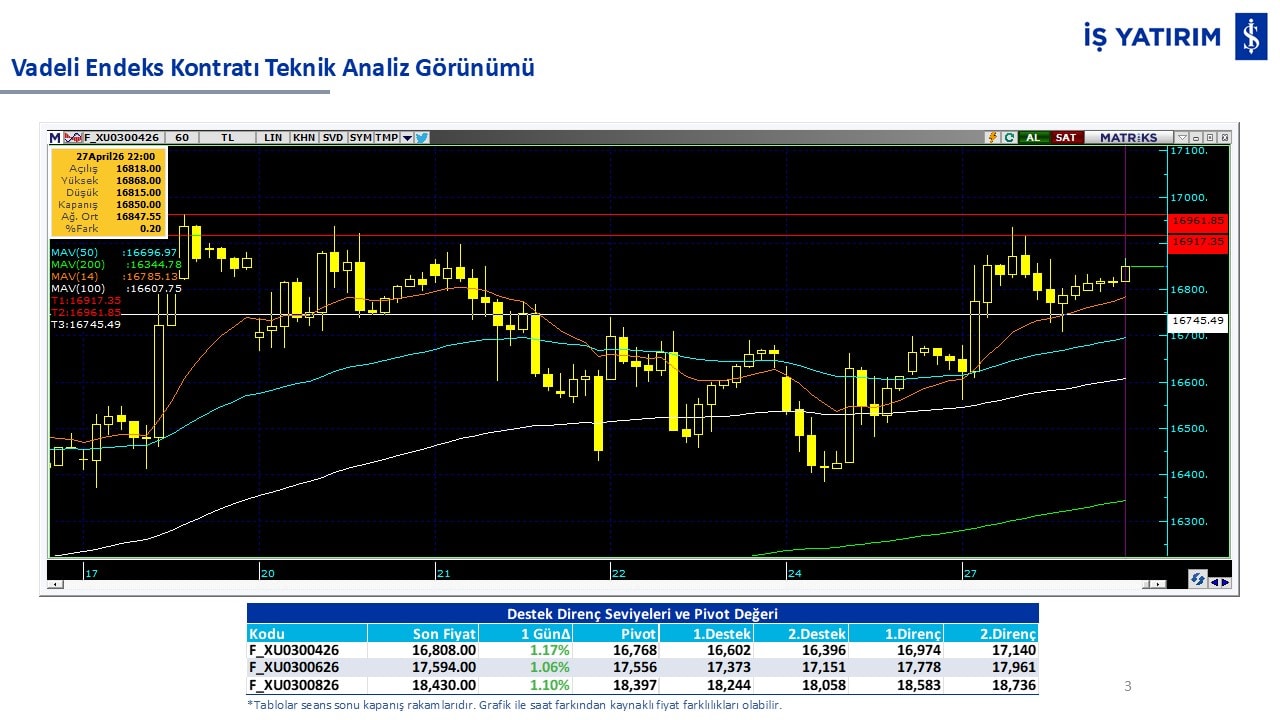The image size is (1280, 720).
Task: Toggle the SVD option in chart toolbar
Action: point(333,138)
